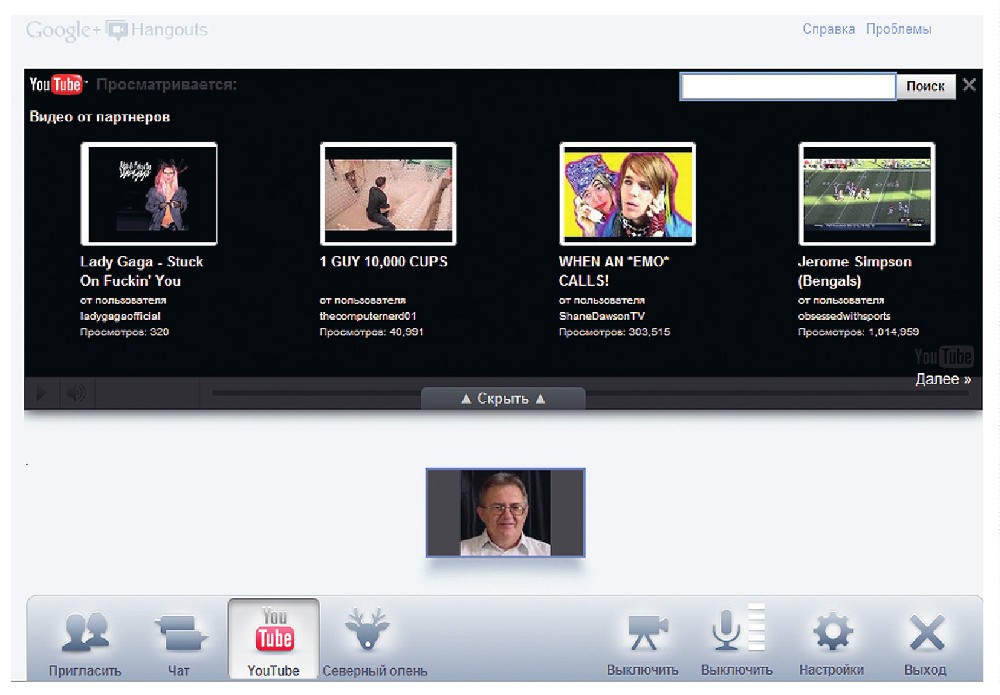
Task: Collapse the video panel with Скрыть
Action: click(x=503, y=398)
